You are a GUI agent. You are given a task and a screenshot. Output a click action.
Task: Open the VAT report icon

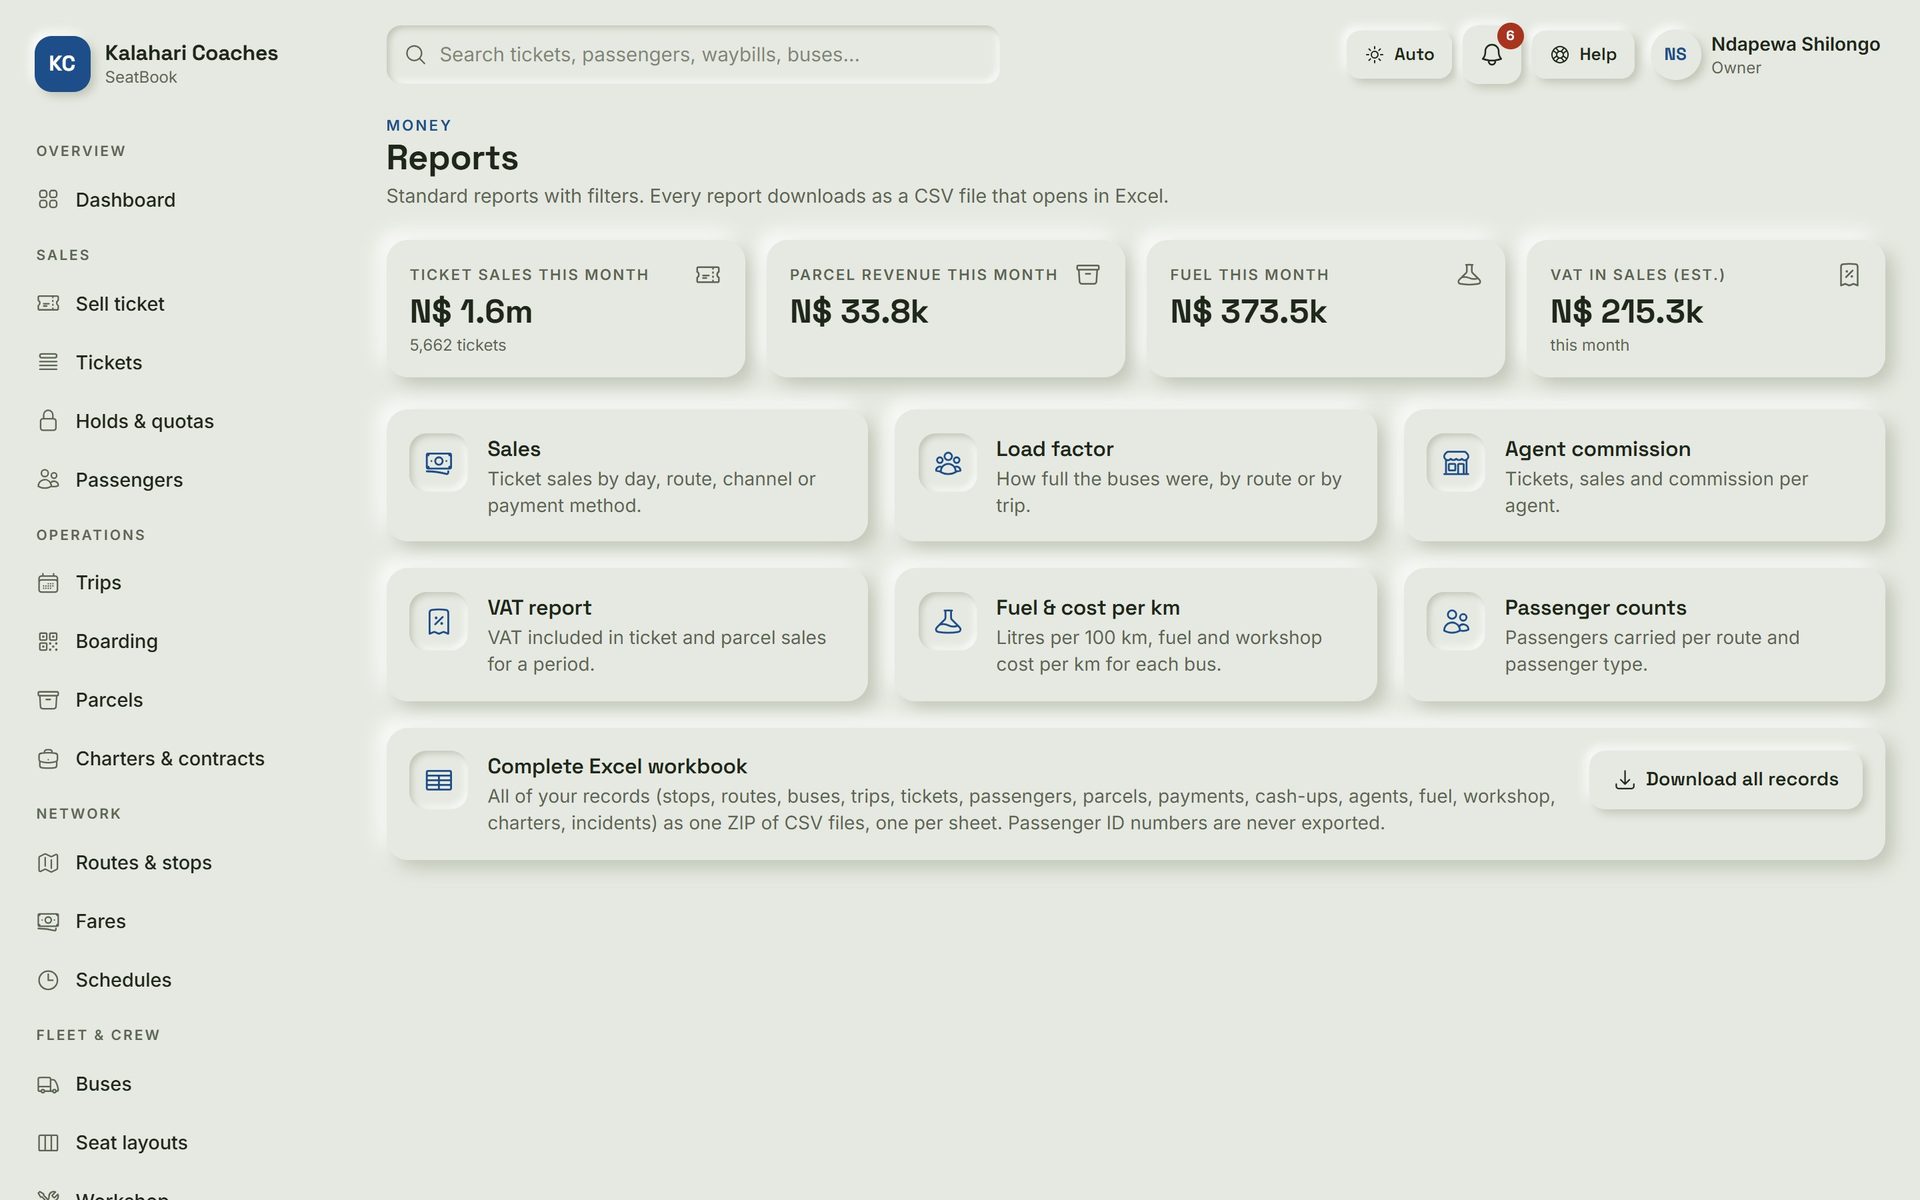coord(438,622)
